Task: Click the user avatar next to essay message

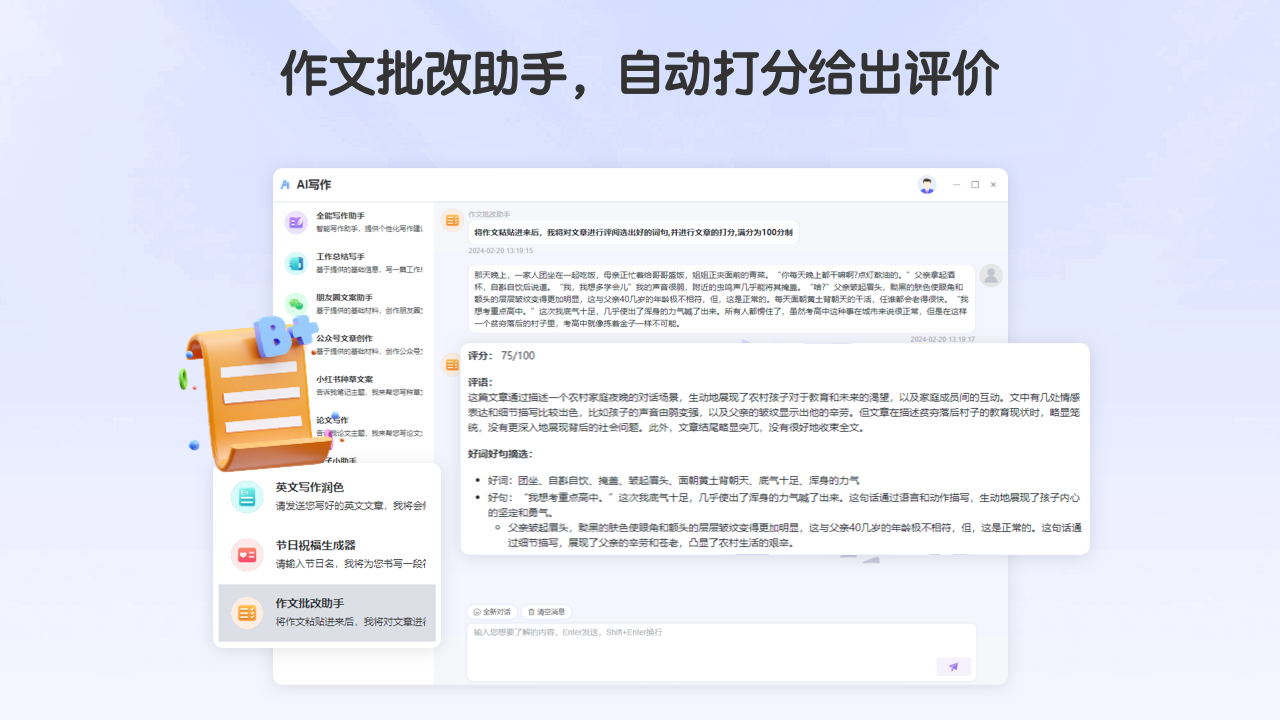Action: (x=991, y=276)
